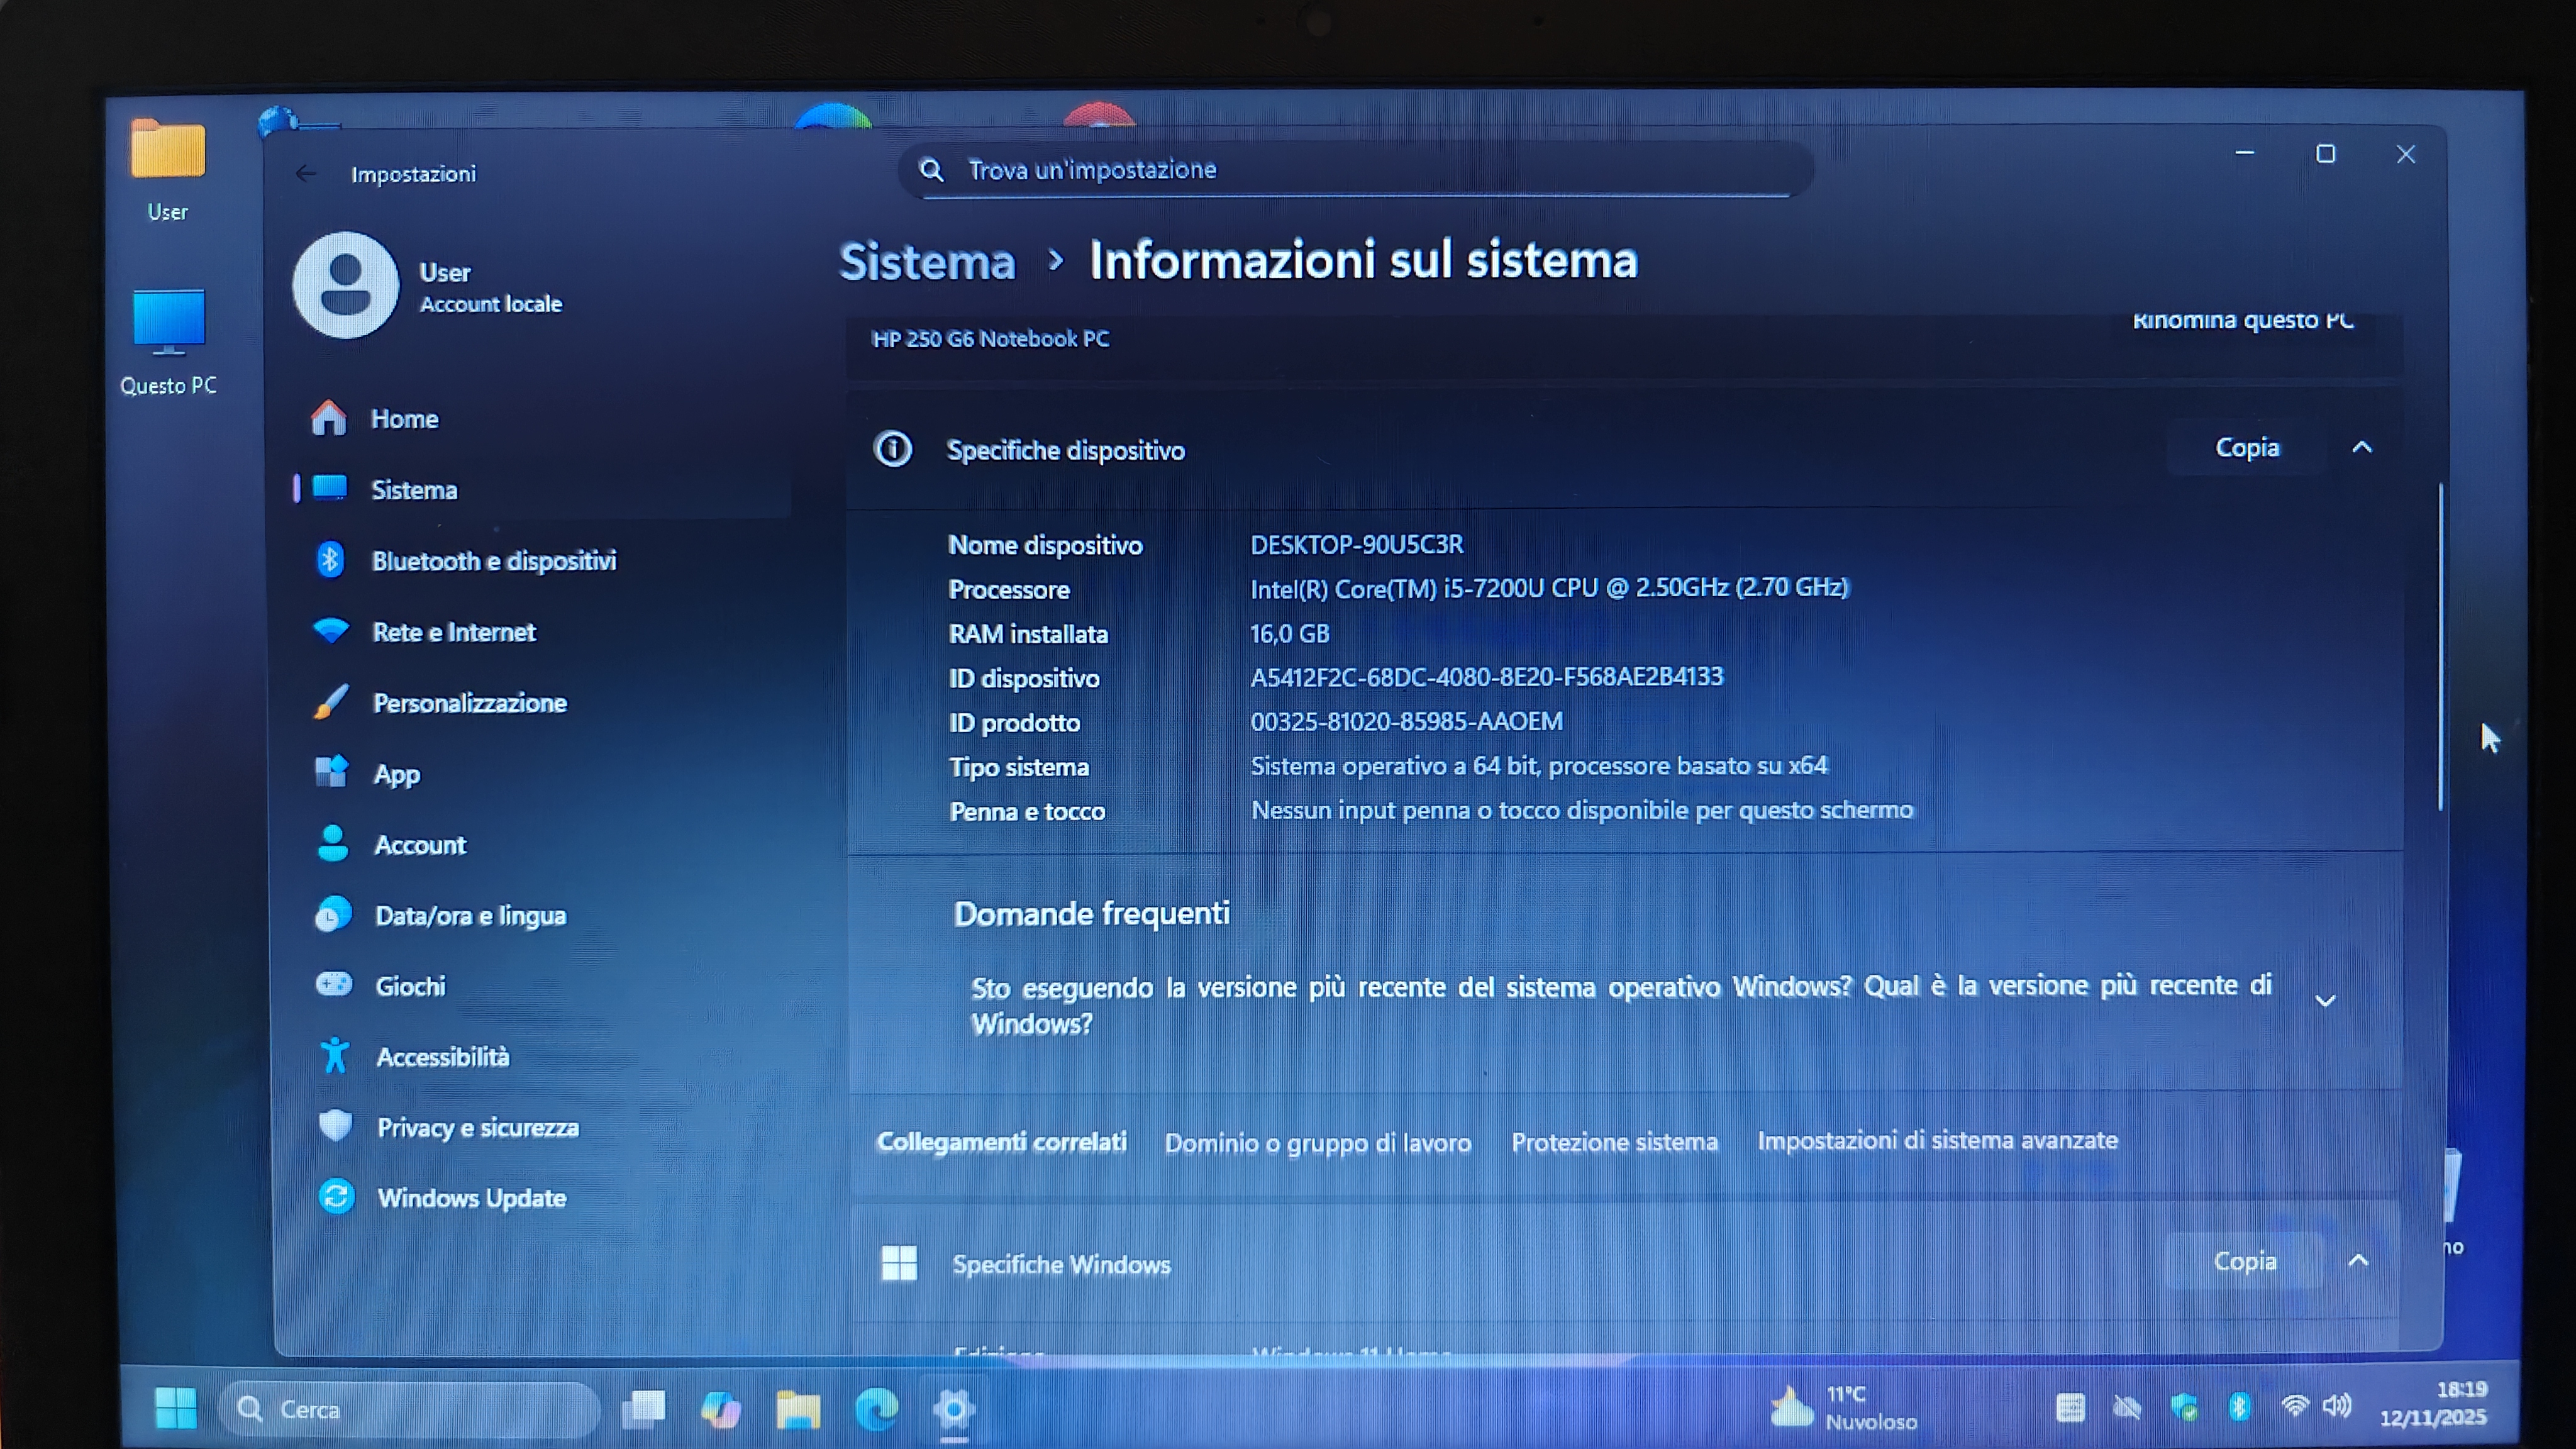Open the Data/ora e lingua menu item
This screenshot has width=2576, height=1449.
tap(470, 916)
